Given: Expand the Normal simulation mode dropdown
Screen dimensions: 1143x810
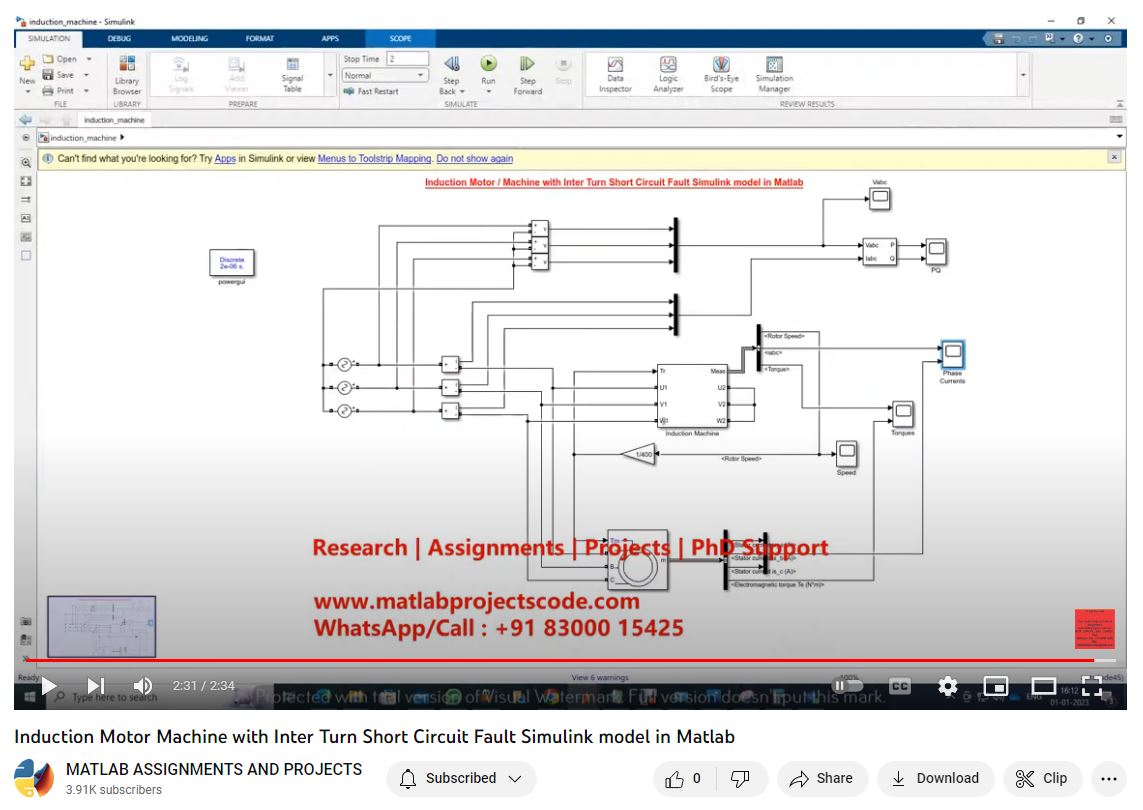Looking at the screenshot, I should click(420, 75).
